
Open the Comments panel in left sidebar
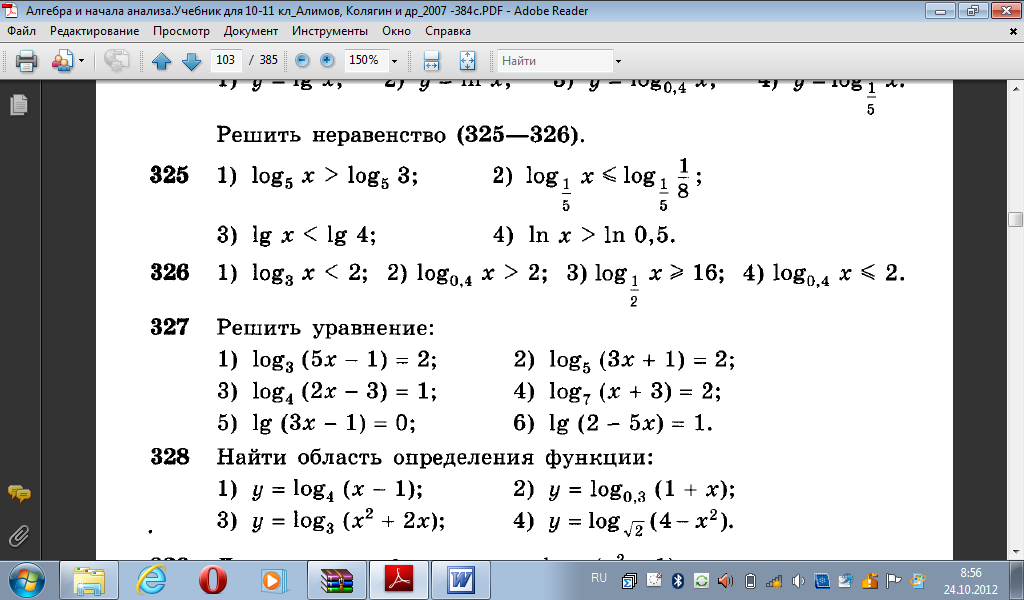point(19,494)
